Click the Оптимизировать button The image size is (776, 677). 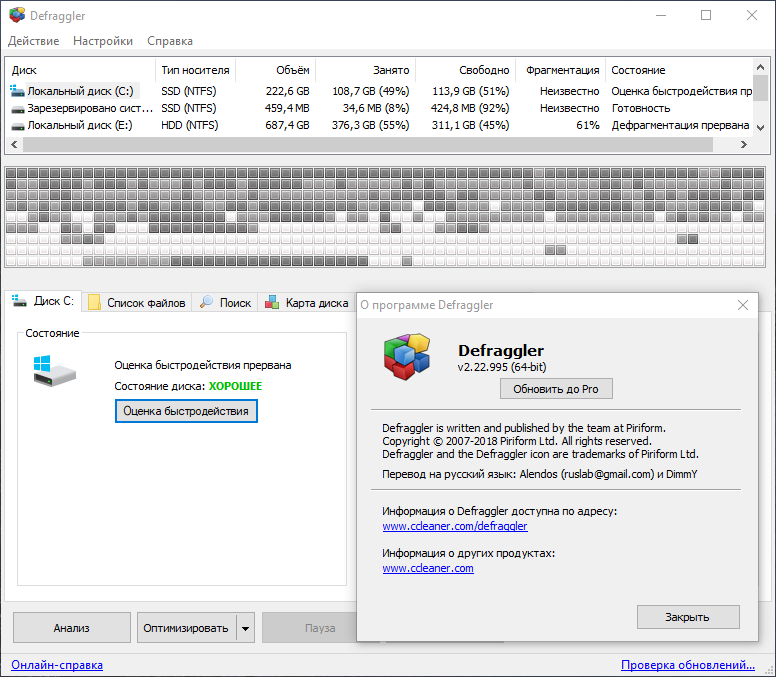[187, 628]
